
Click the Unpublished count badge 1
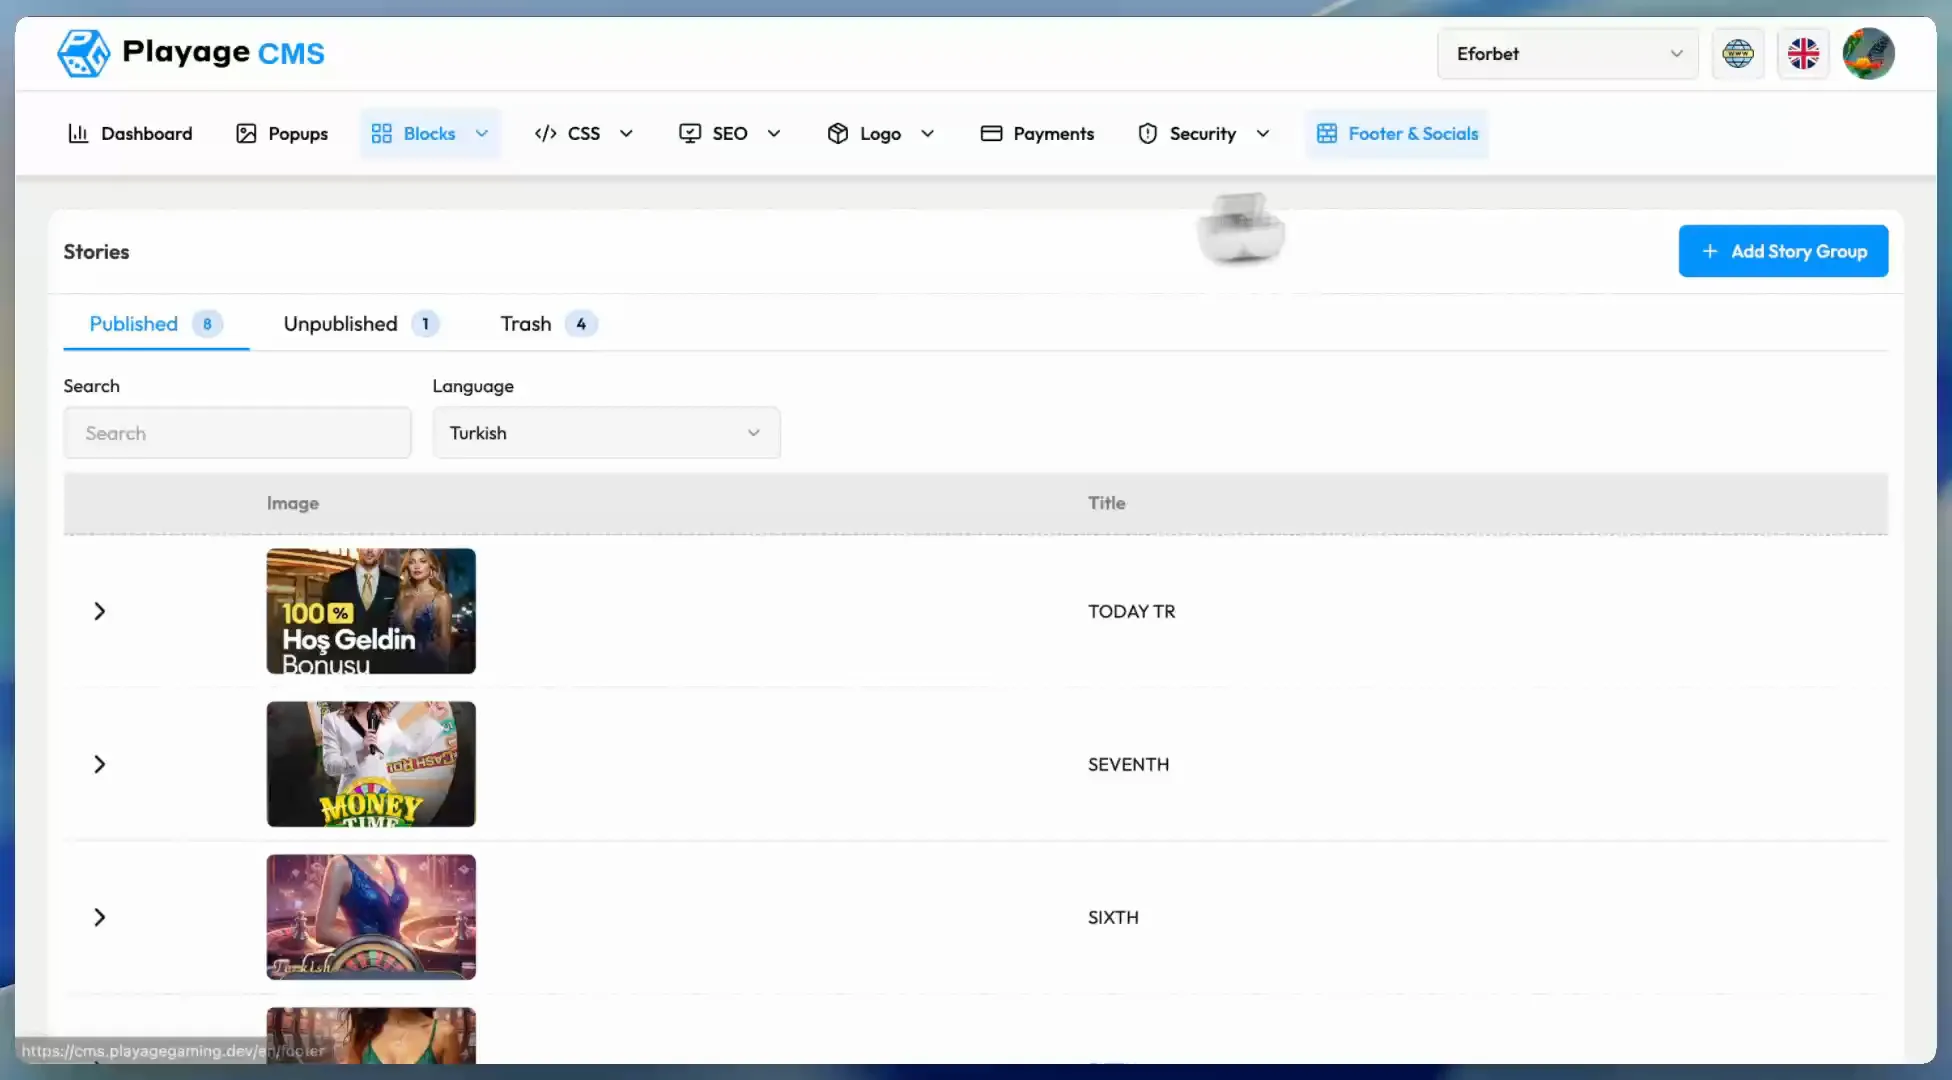pos(425,324)
